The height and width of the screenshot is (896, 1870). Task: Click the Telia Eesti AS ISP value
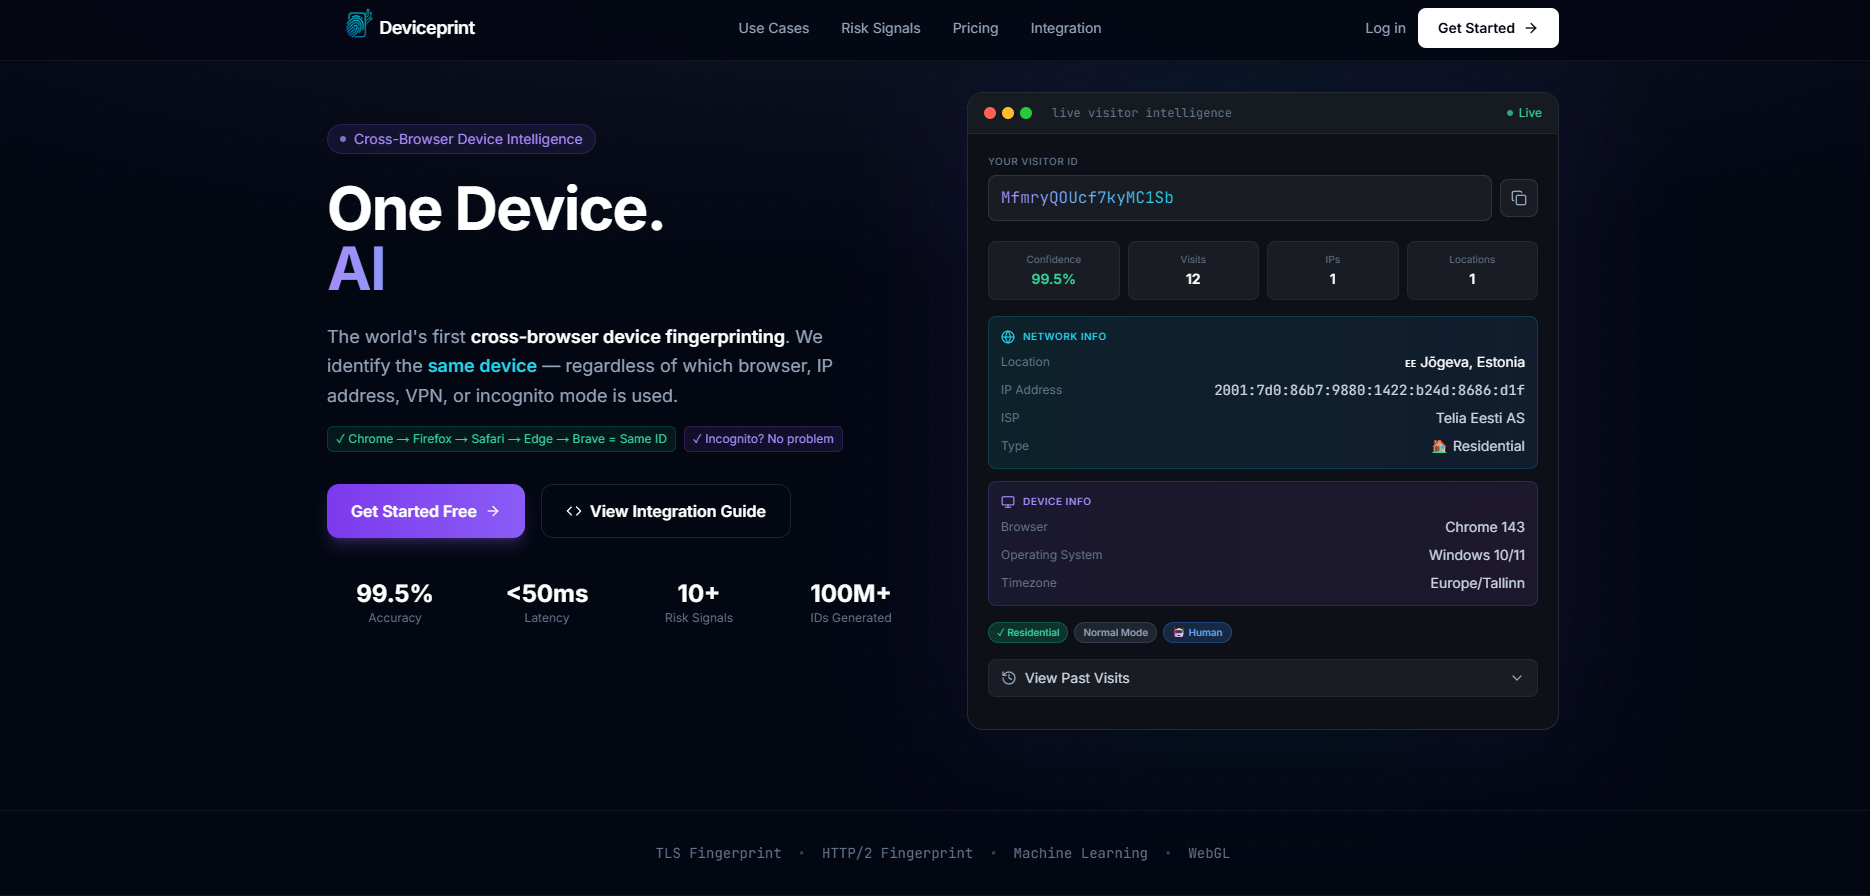[1480, 418]
